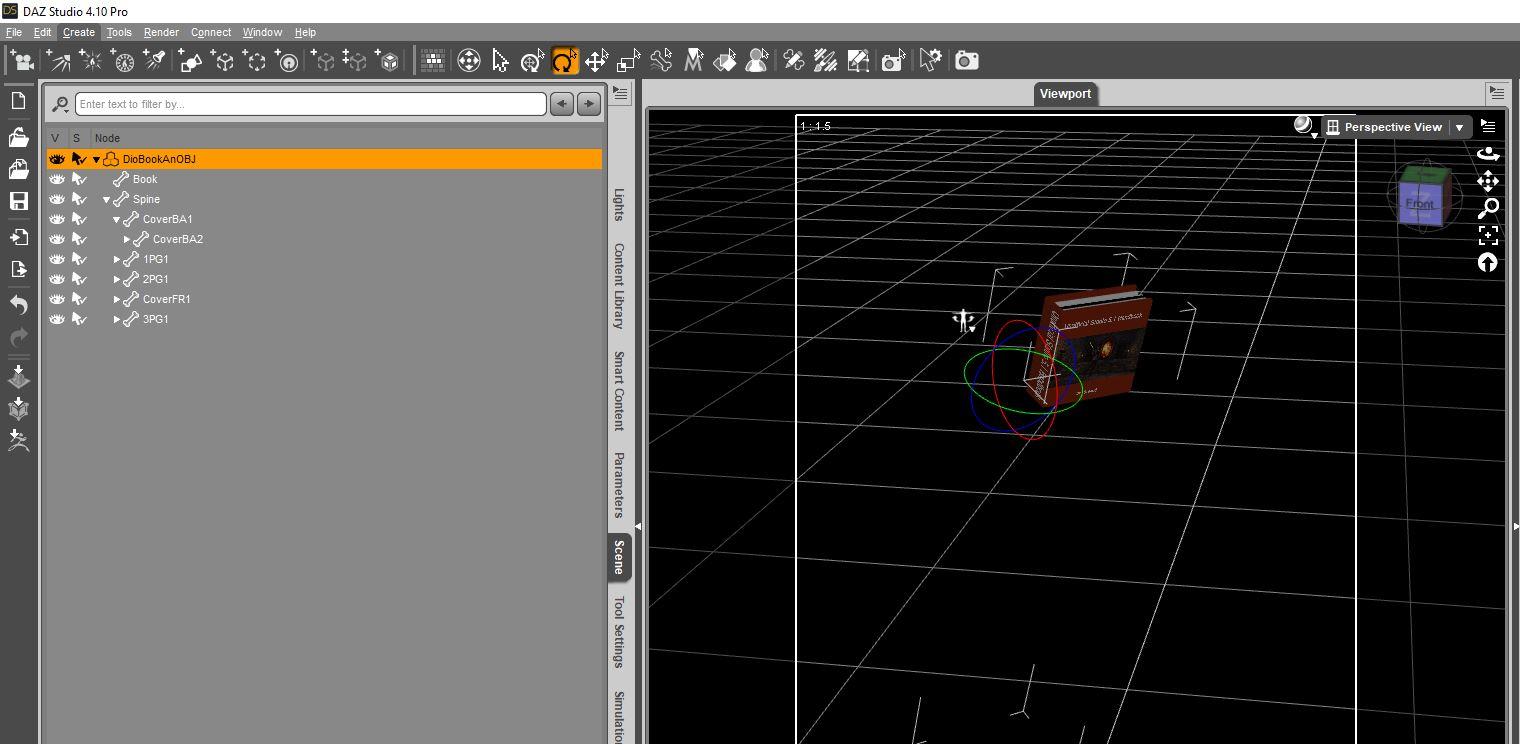Click Export icon in left sidebar
This screenshot has height=744, width=1520.
(18, 269)
